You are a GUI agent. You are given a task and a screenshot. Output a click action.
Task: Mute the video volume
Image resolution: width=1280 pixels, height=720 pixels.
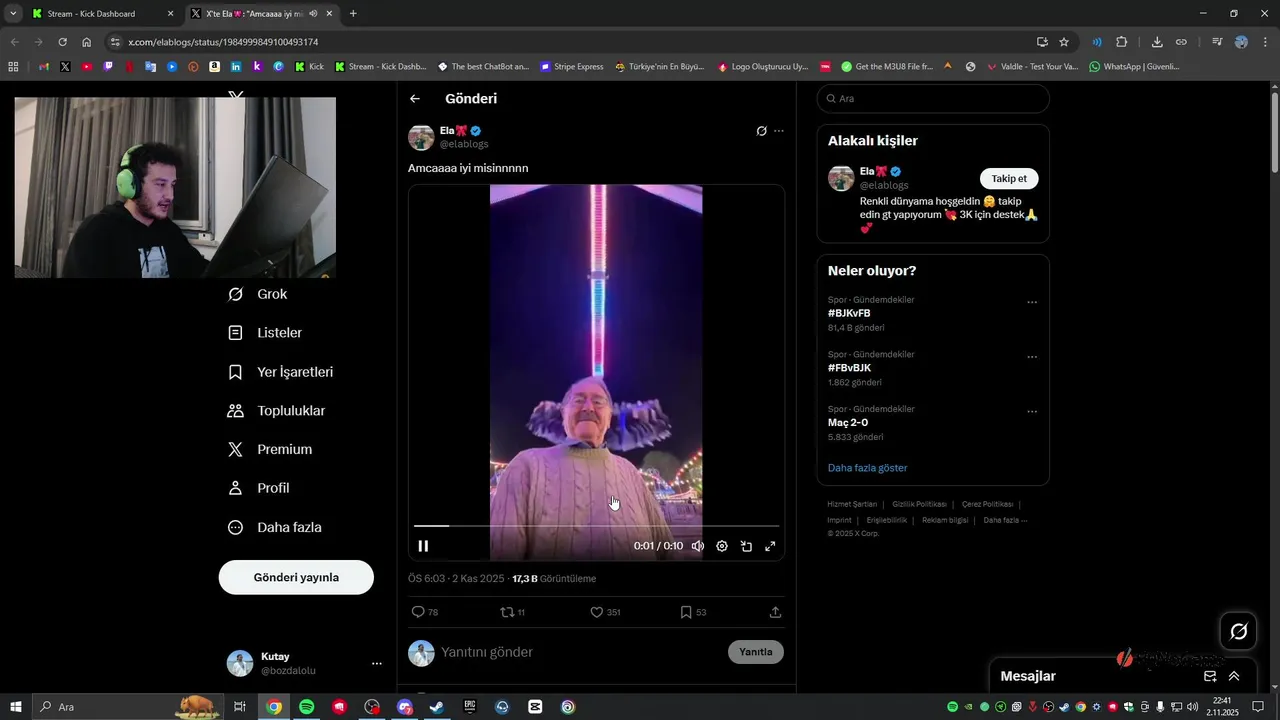pos(698,546)
